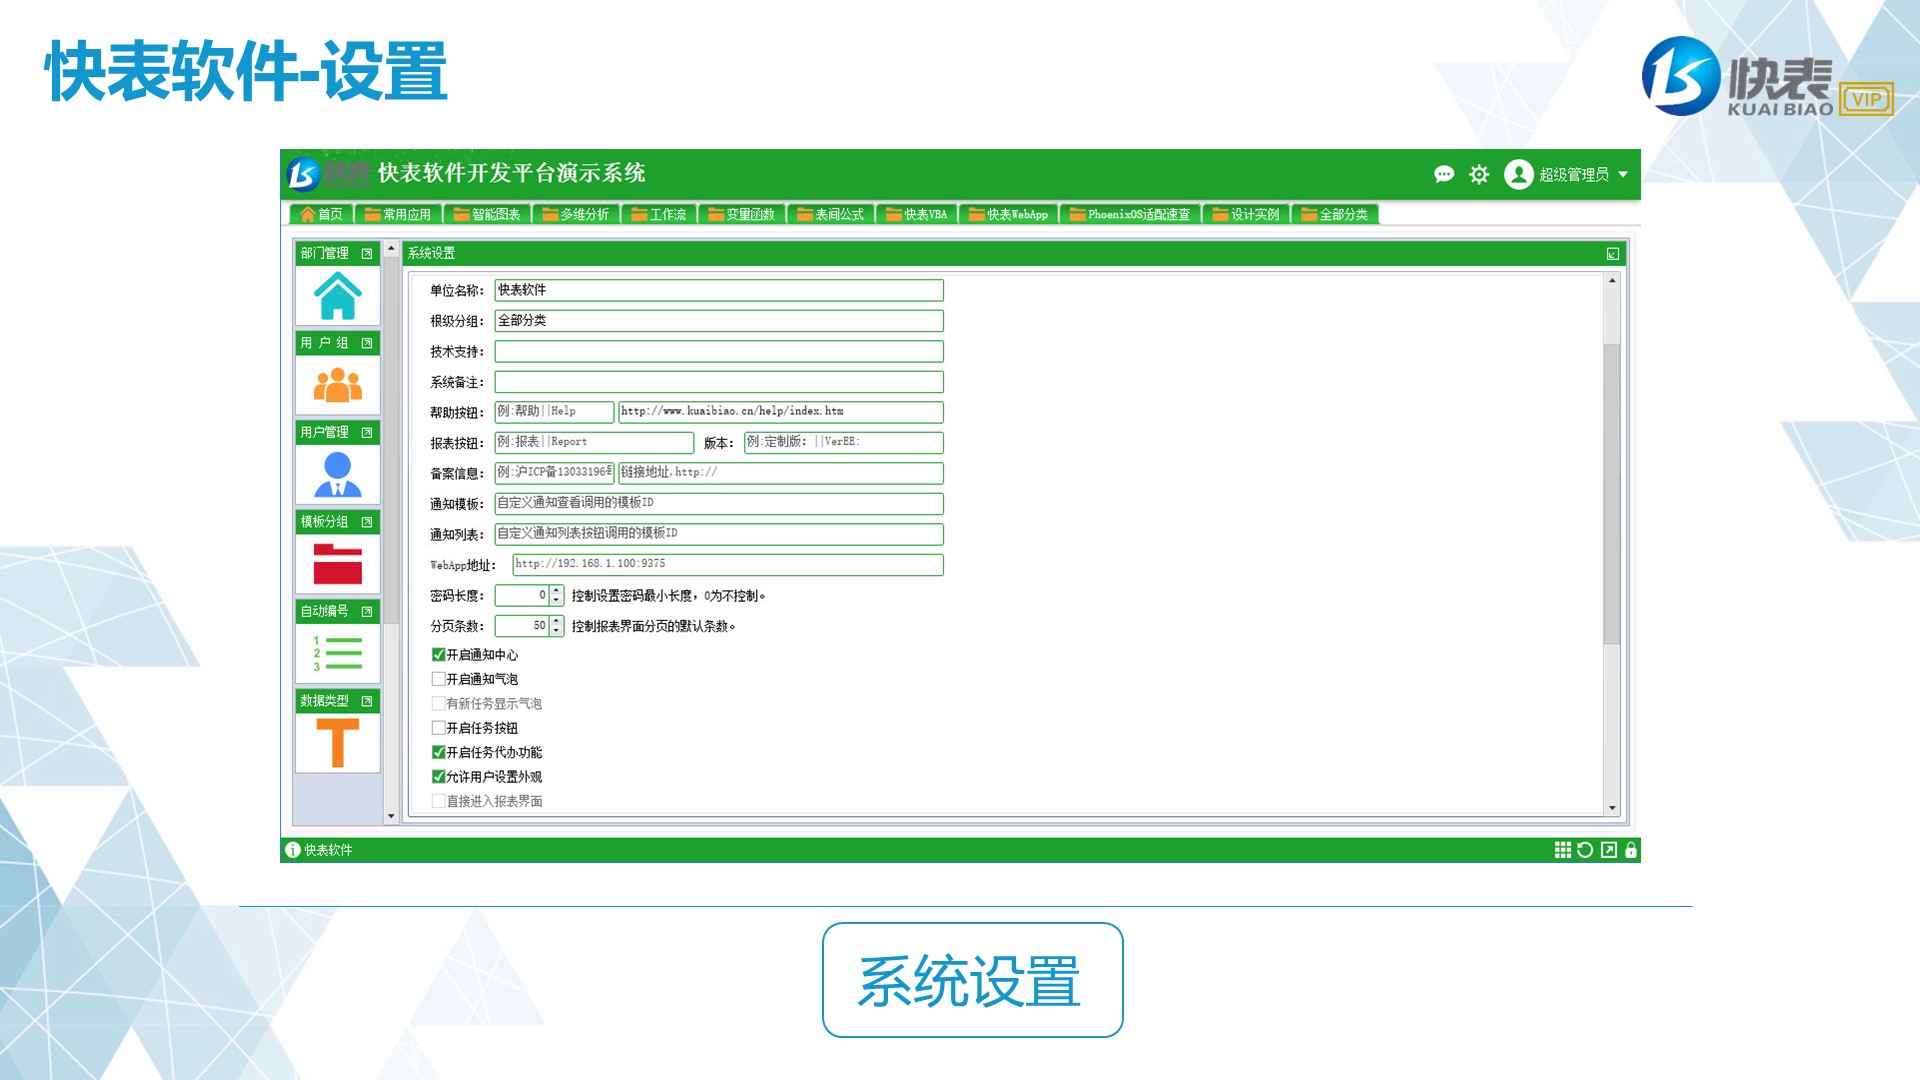Viewport: 1920px width, 1080px height.
Task: Click the info icon beside 快表软件 status
Action: tap(292, 850)
